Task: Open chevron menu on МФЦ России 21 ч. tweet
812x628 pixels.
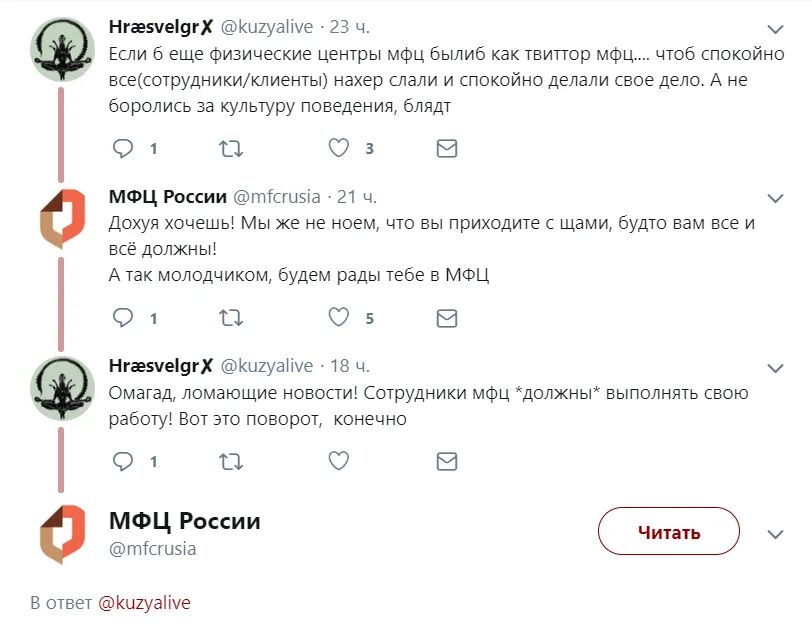Action: 775,197
